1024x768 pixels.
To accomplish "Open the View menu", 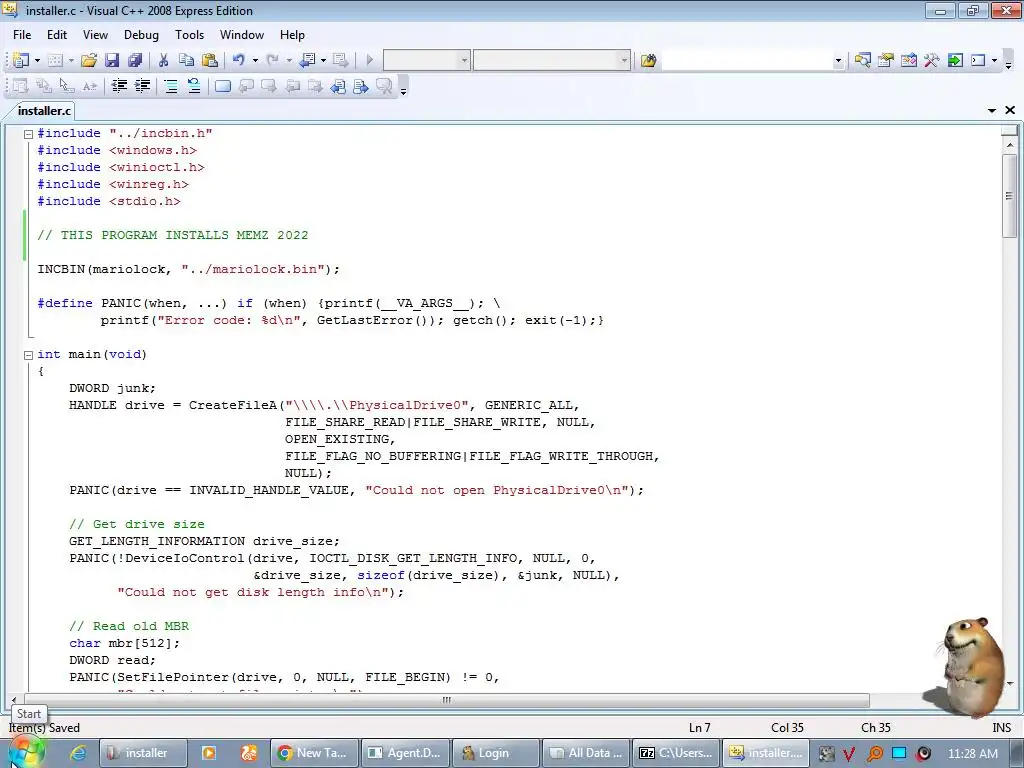I will pos(95,35).
